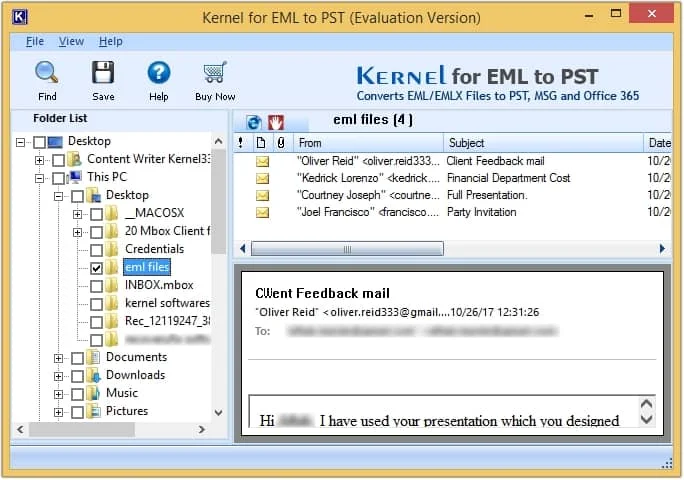Click envelope icon of Courtney Joseph mail
The height and width of the screenshot is (480, 684).
(262, 195)
